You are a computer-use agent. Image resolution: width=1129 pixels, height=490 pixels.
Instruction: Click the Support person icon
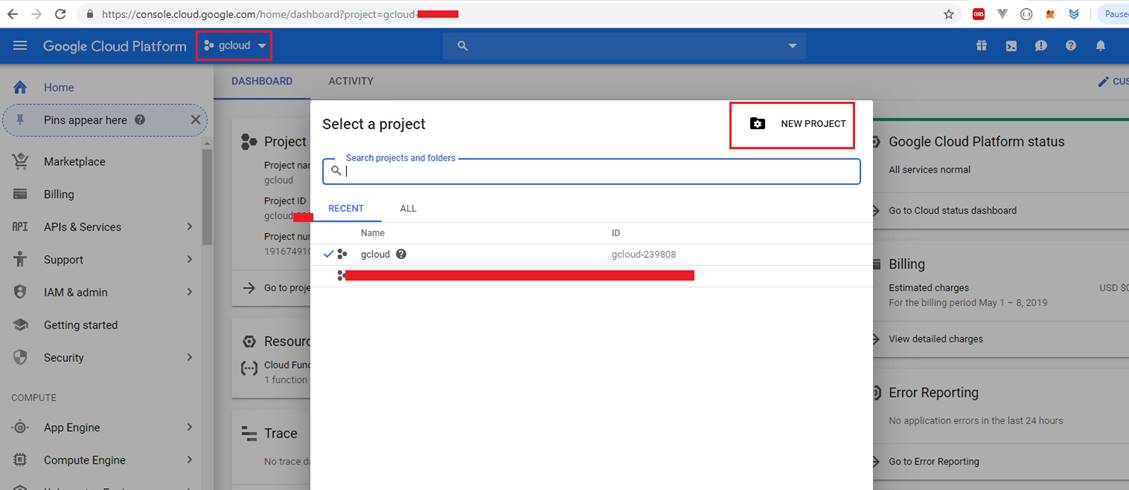pos(20,259)
